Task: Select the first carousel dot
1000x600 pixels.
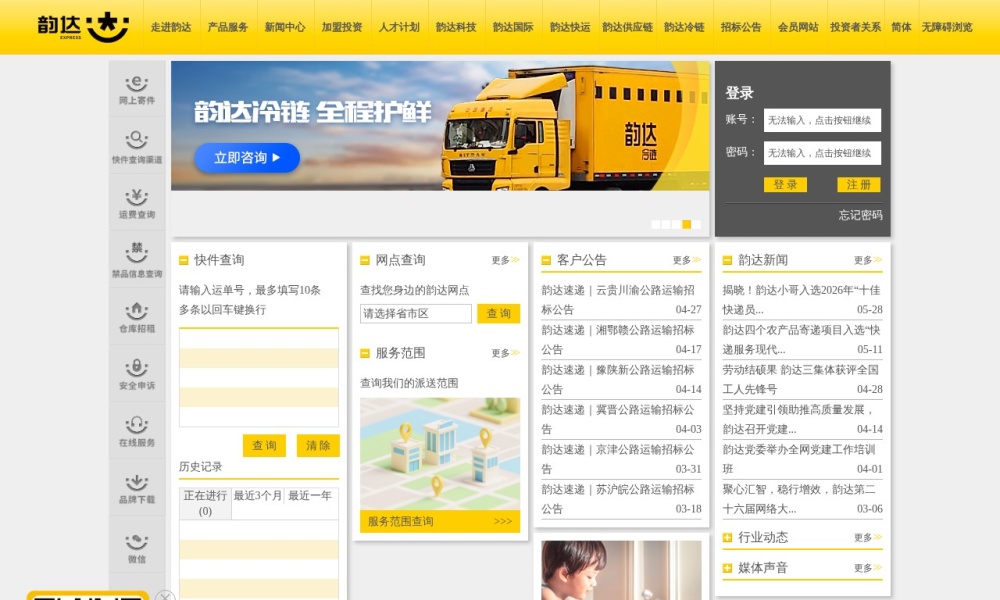Action: tap(656, 224)
